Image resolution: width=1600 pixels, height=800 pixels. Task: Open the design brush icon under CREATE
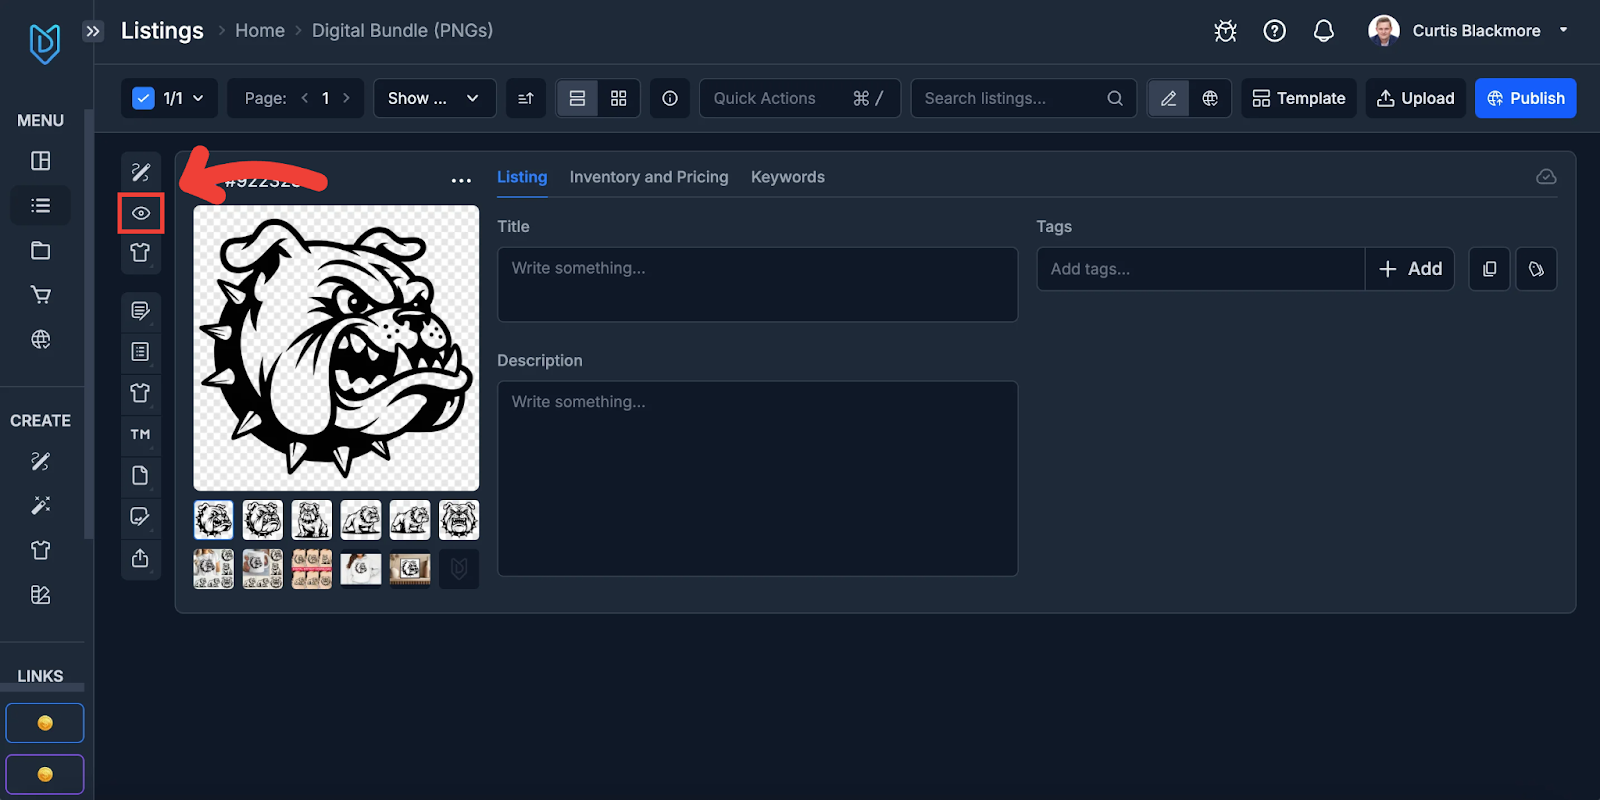41,461
